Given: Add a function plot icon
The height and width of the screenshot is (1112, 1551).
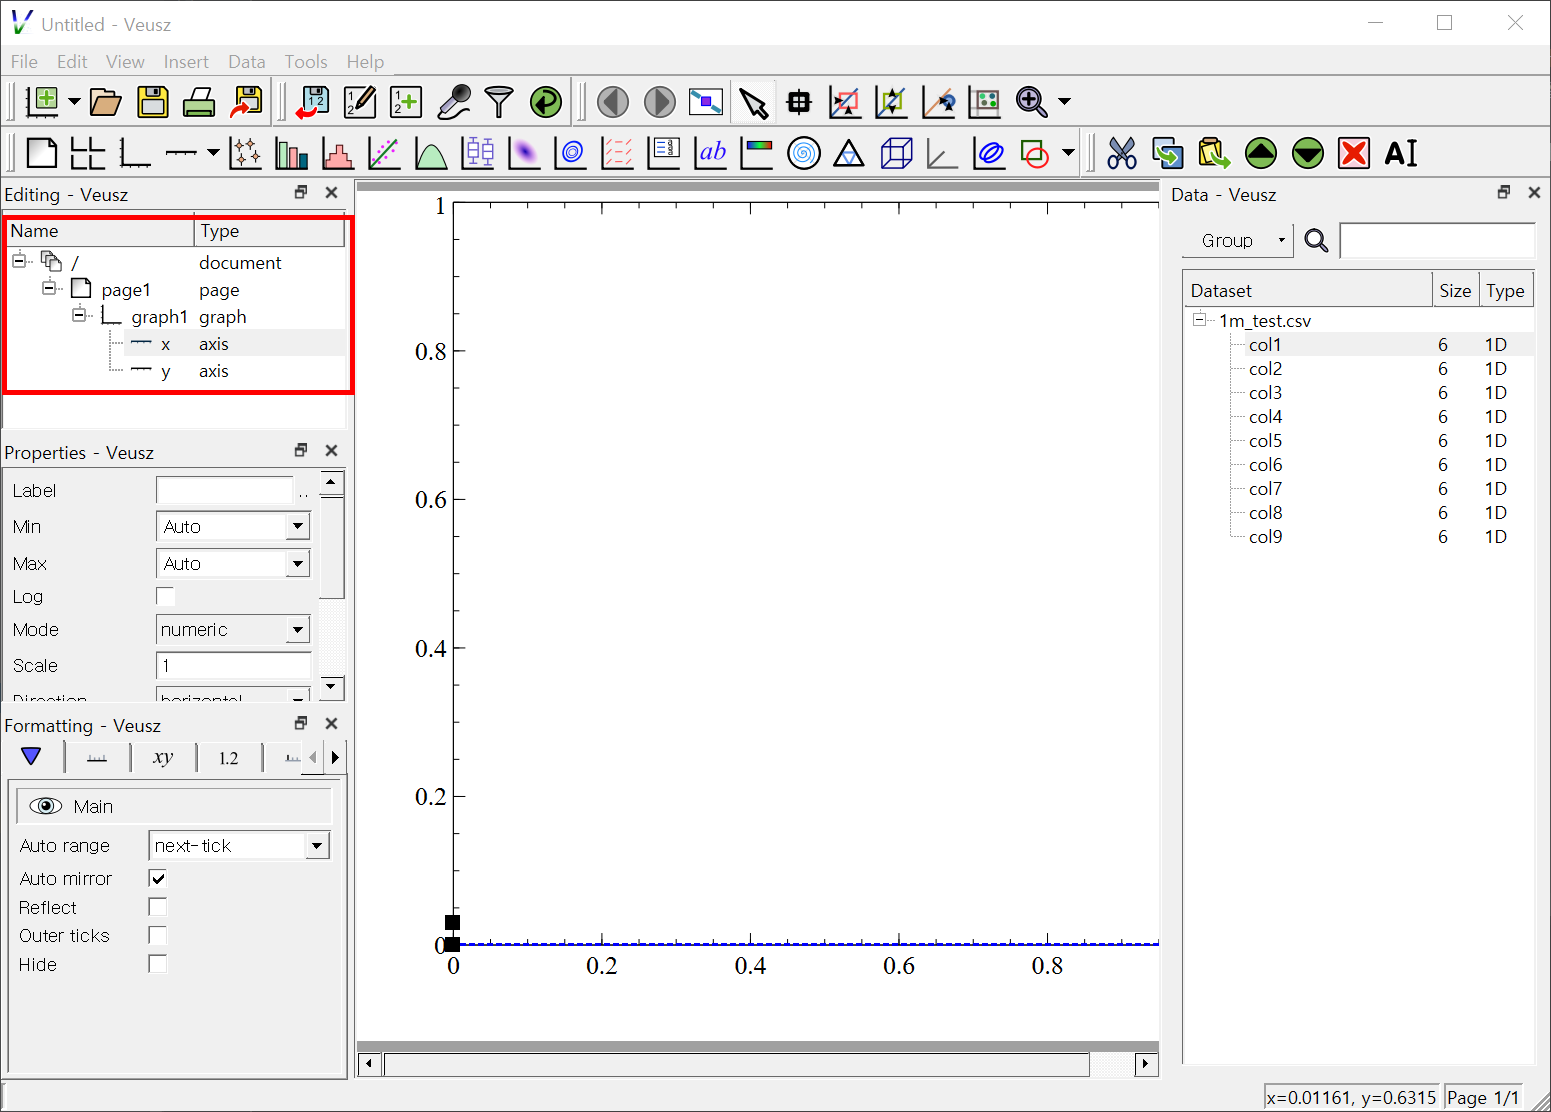Looking at the screenshot, I should (x=431, y=153).
